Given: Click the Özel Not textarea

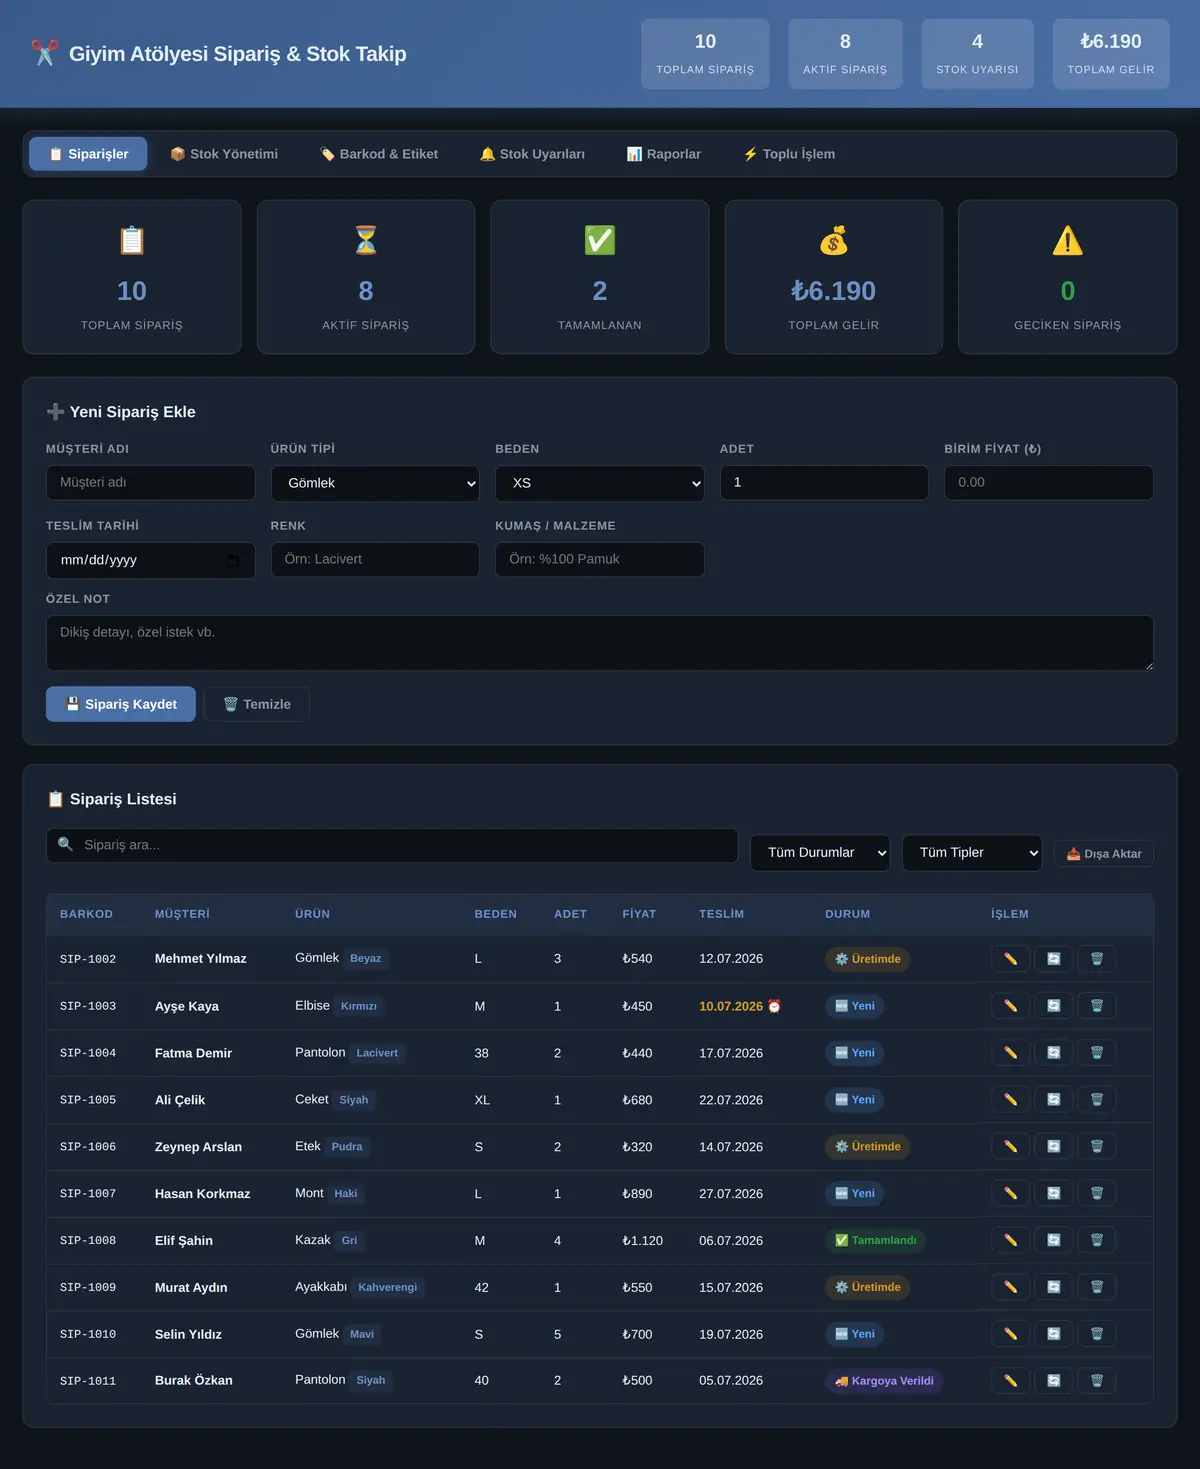Looking at the screenshot, I should 600,643.
